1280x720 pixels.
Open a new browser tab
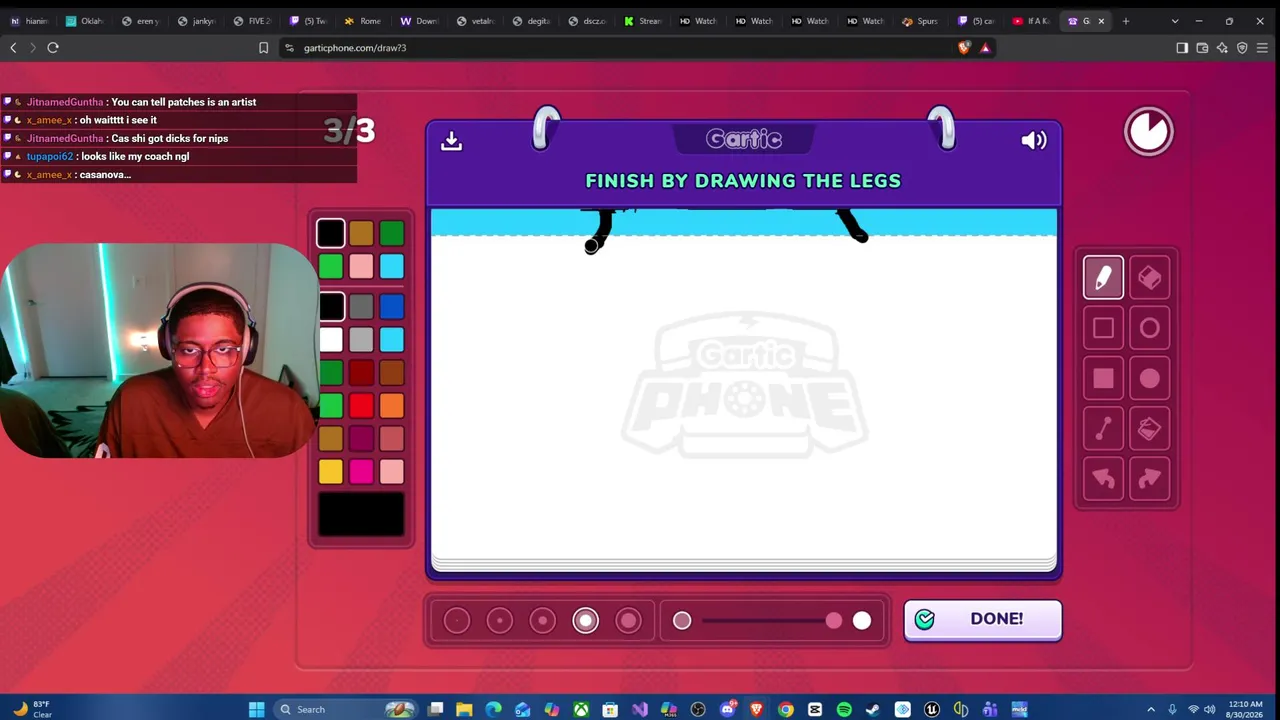[1126, 21]
